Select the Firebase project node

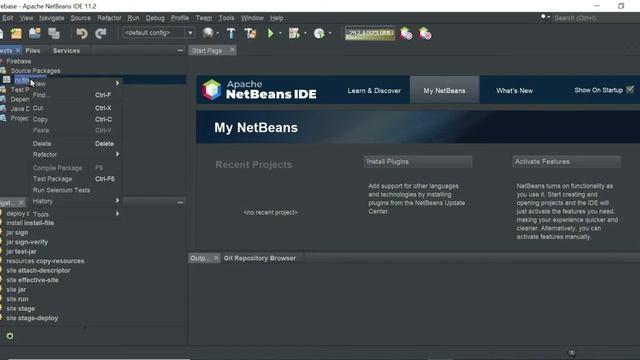tap(18, 61)
